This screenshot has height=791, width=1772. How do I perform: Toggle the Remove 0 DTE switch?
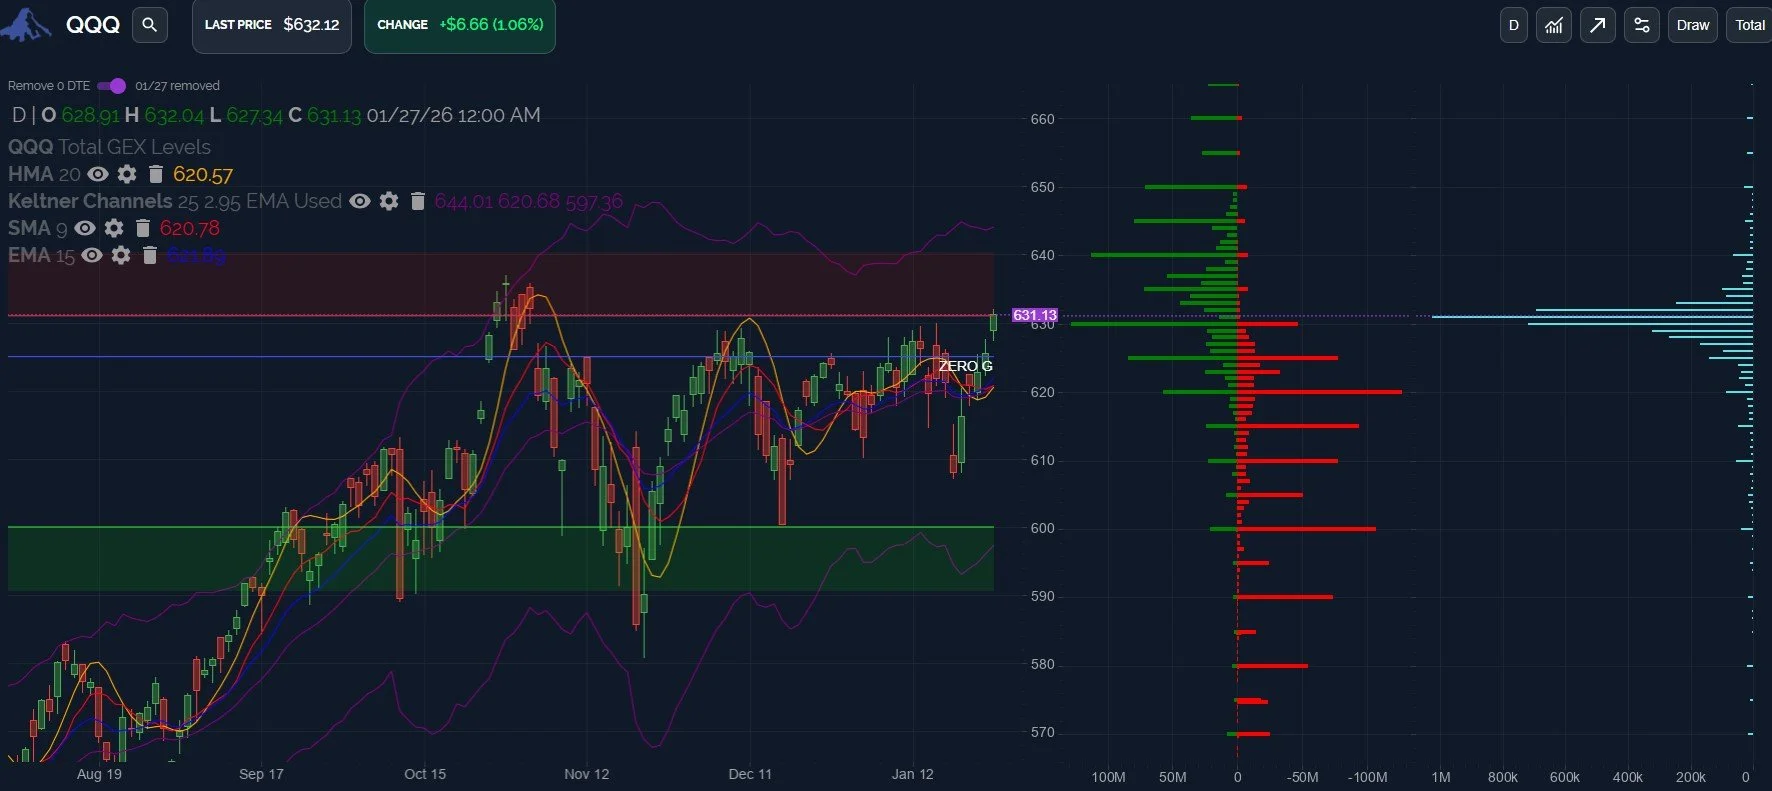(x=112, y=86)
